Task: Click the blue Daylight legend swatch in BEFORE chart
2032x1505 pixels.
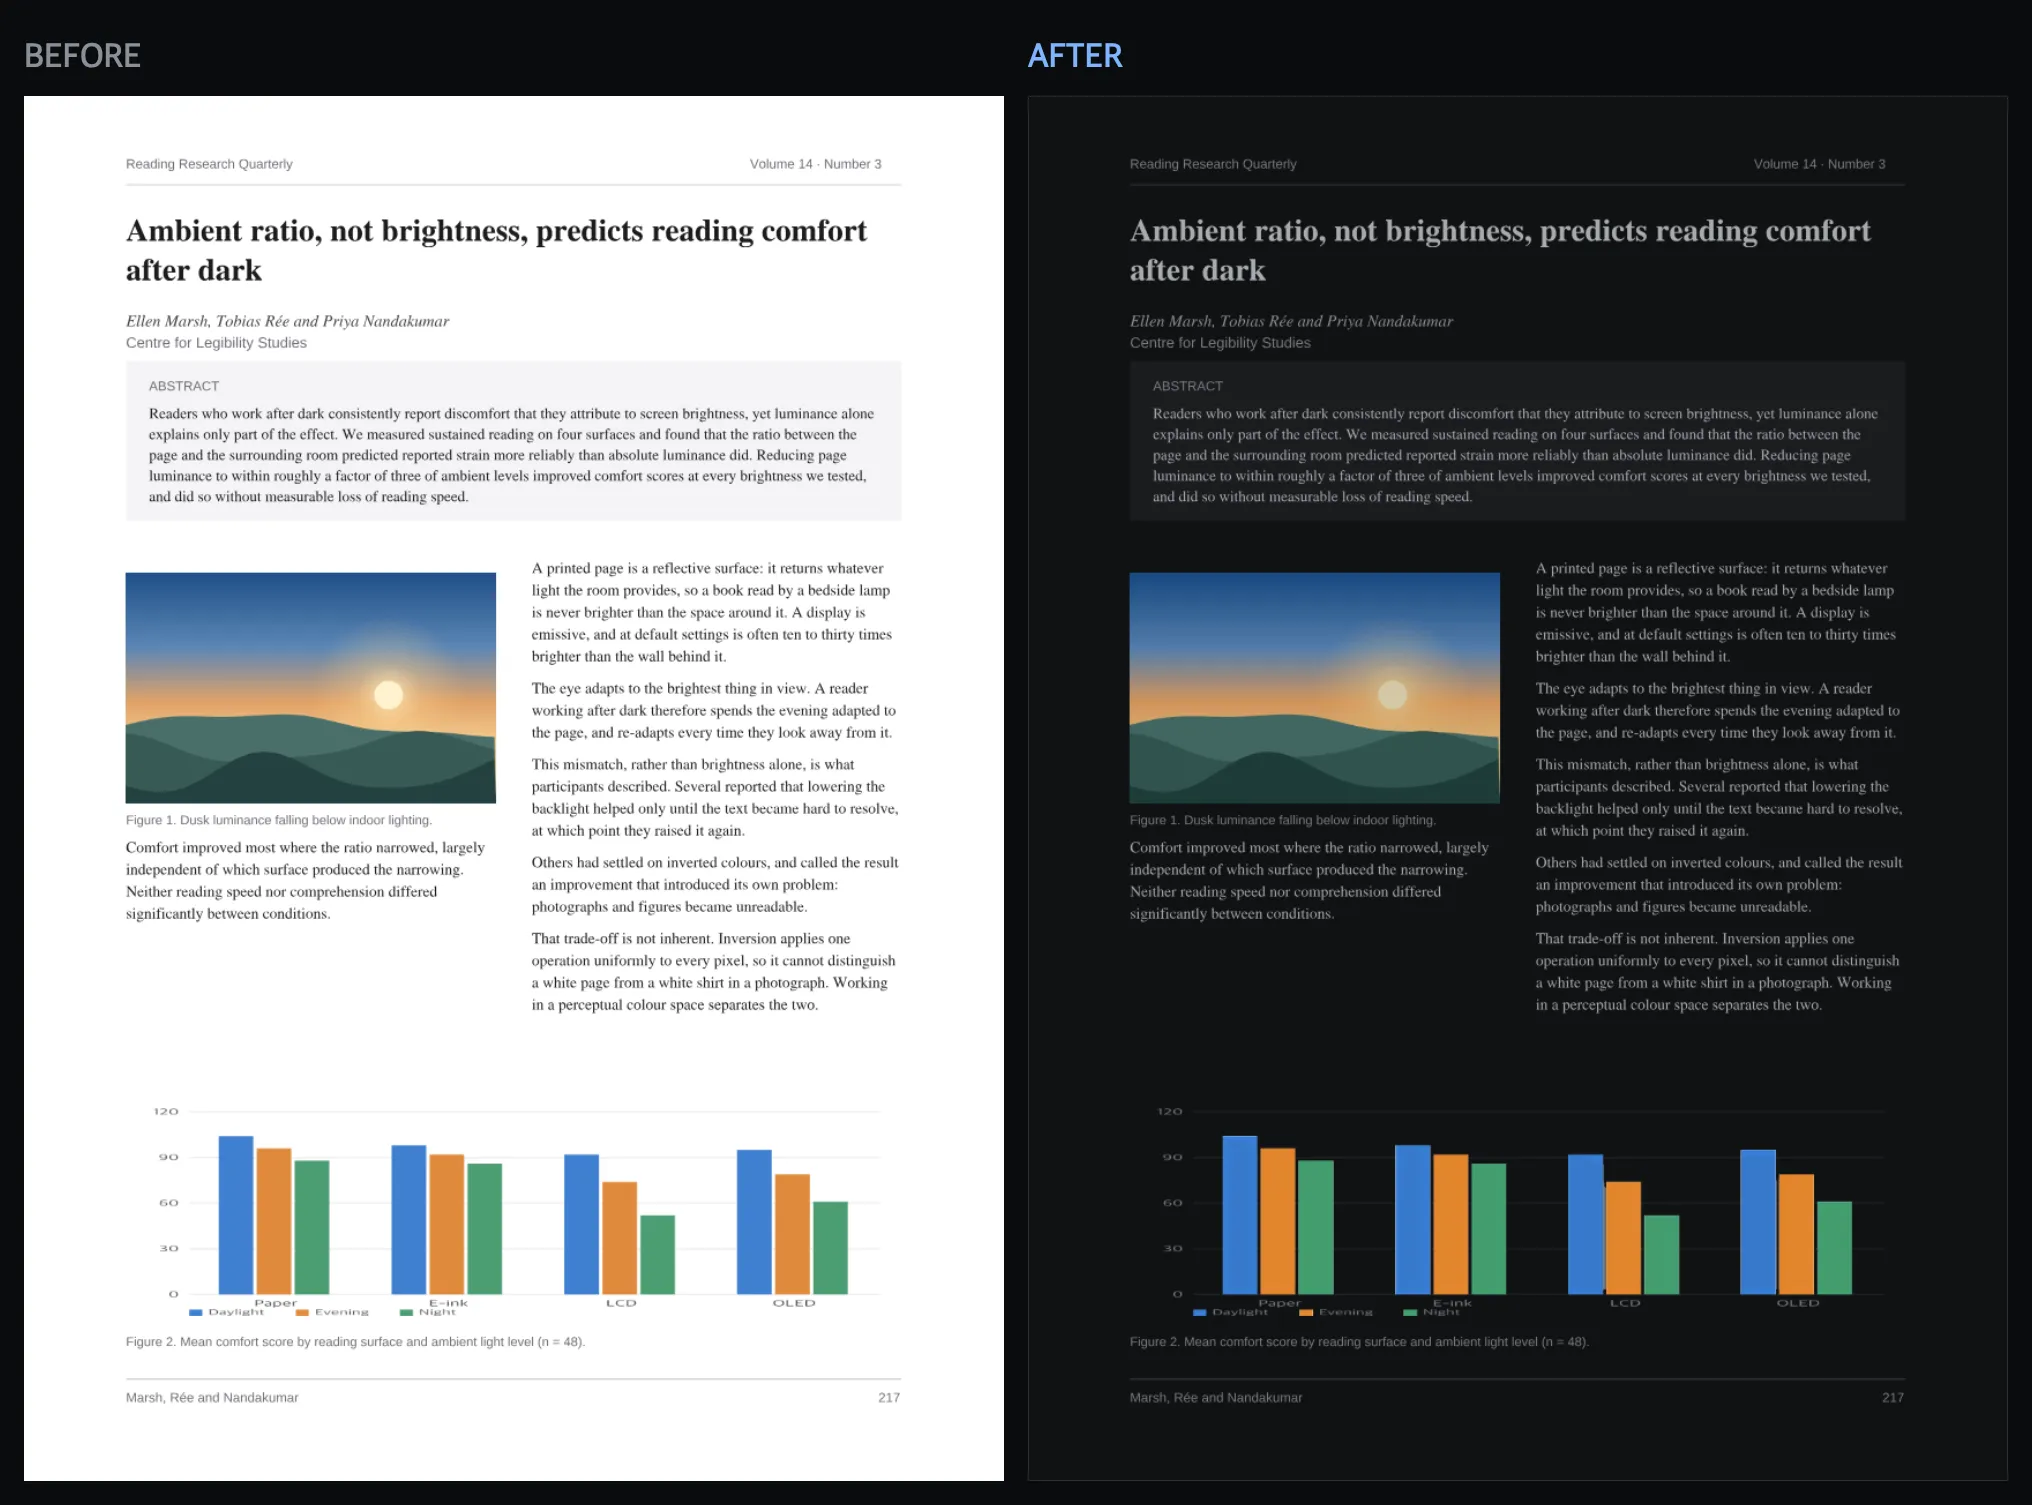Action: click(196, 1313)
